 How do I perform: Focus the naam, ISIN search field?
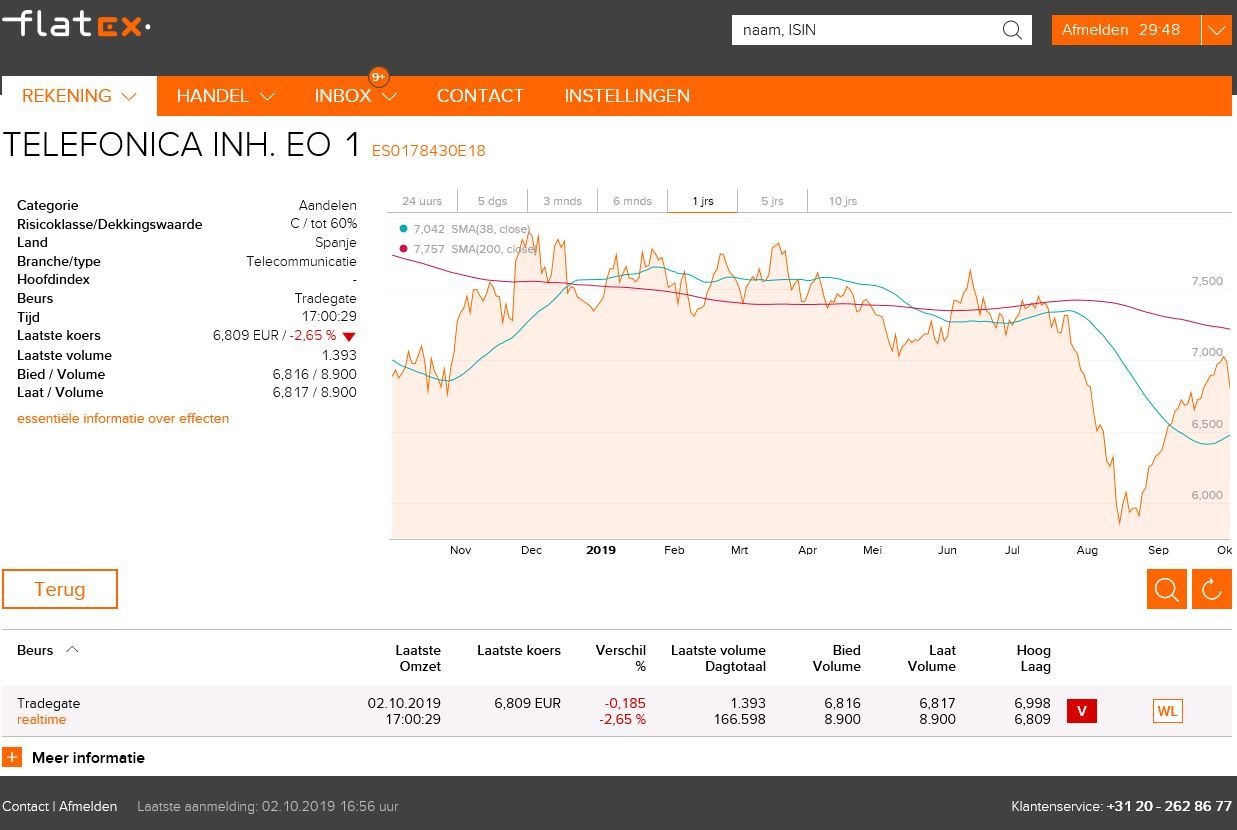[866, 30]
